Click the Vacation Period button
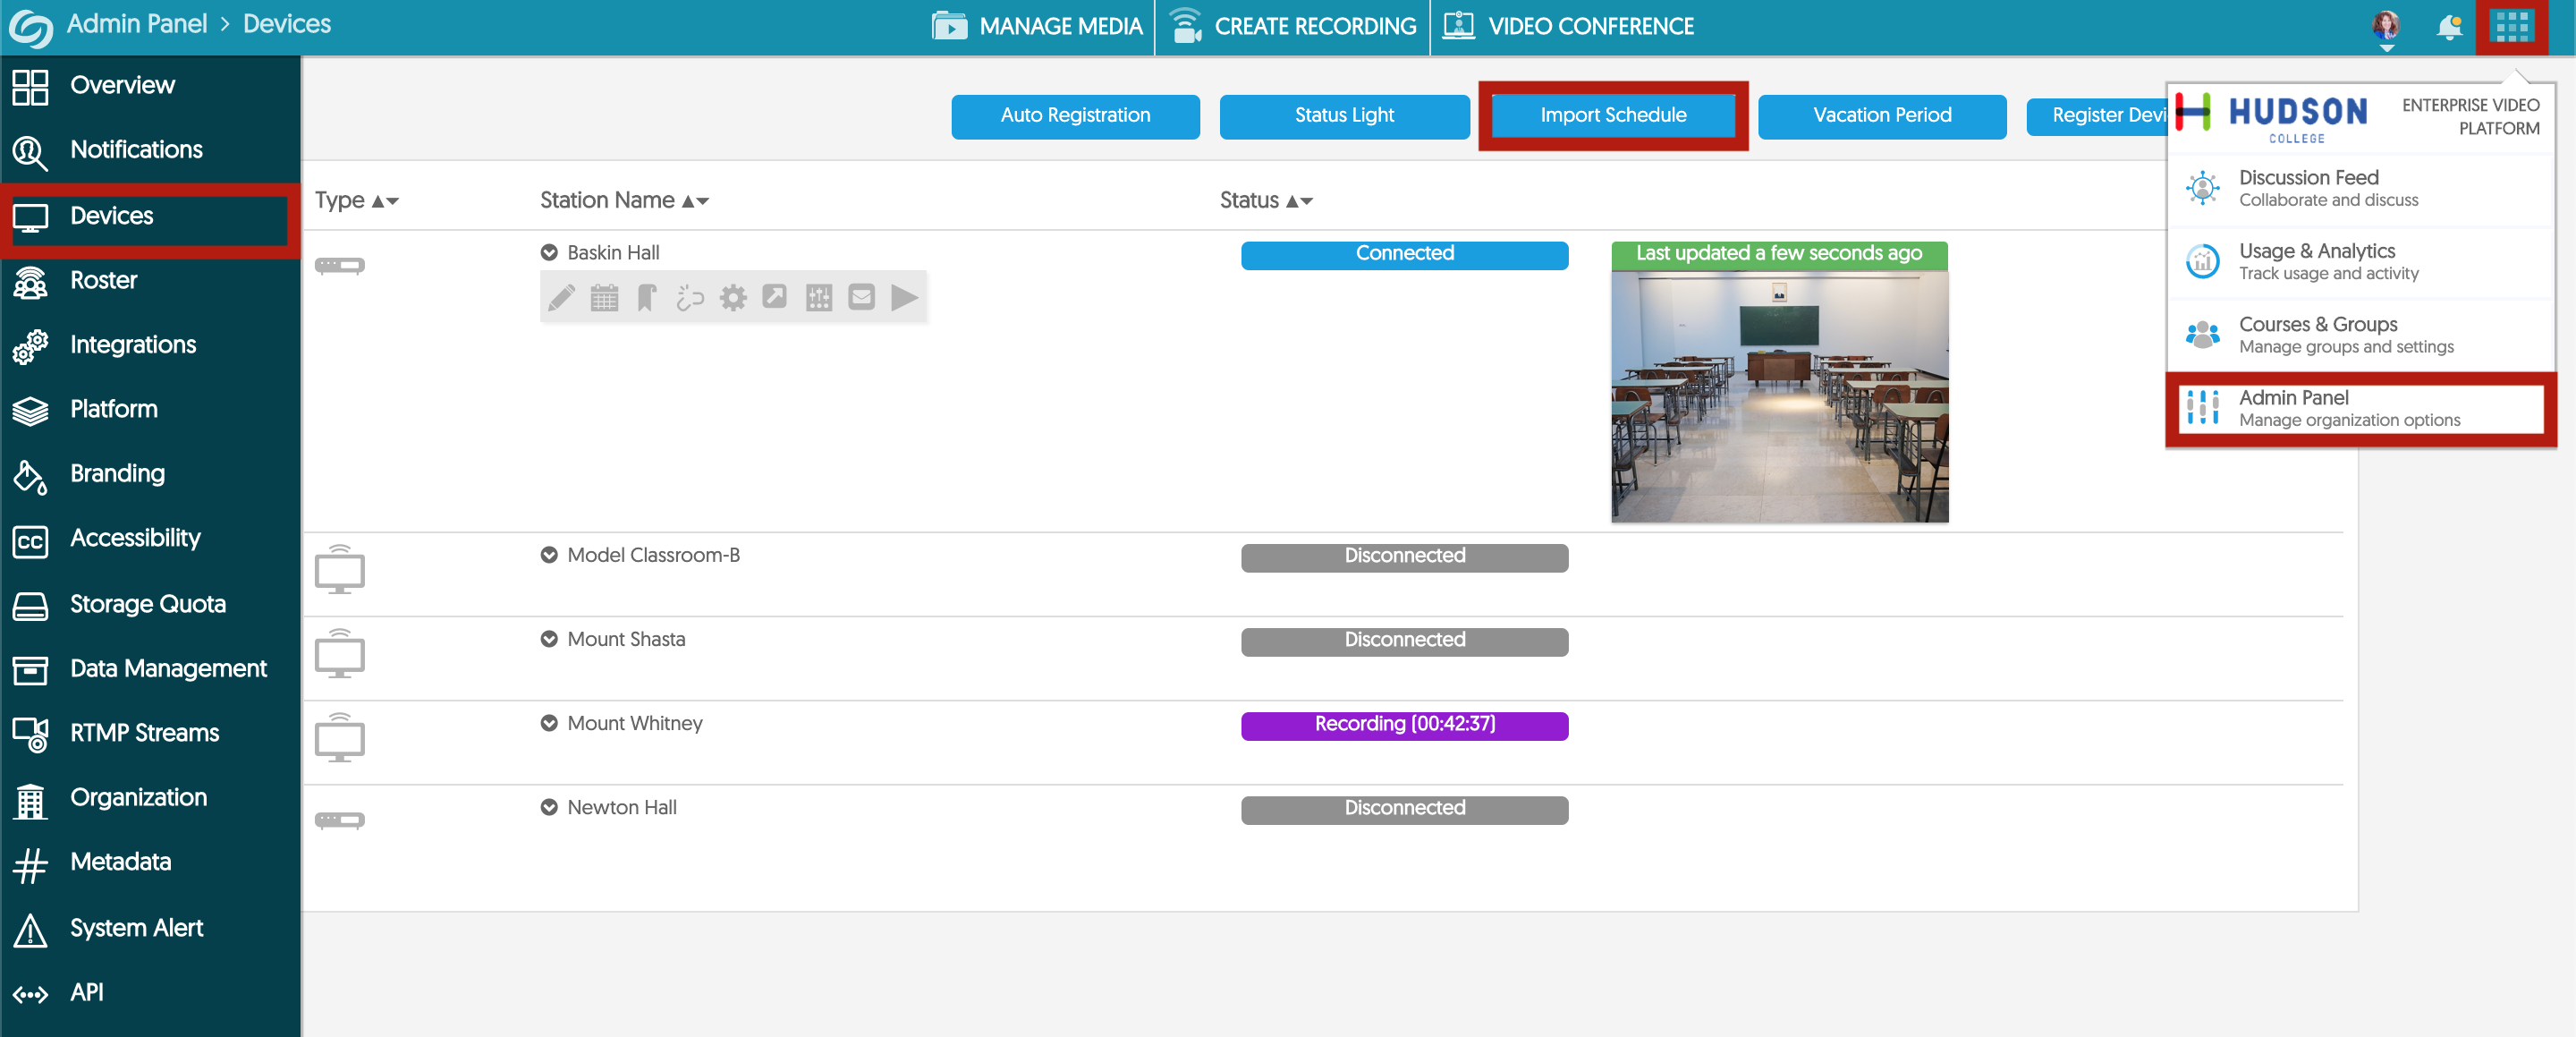The width and height of the screenshot is (2576, 1037). (1881, 115)
